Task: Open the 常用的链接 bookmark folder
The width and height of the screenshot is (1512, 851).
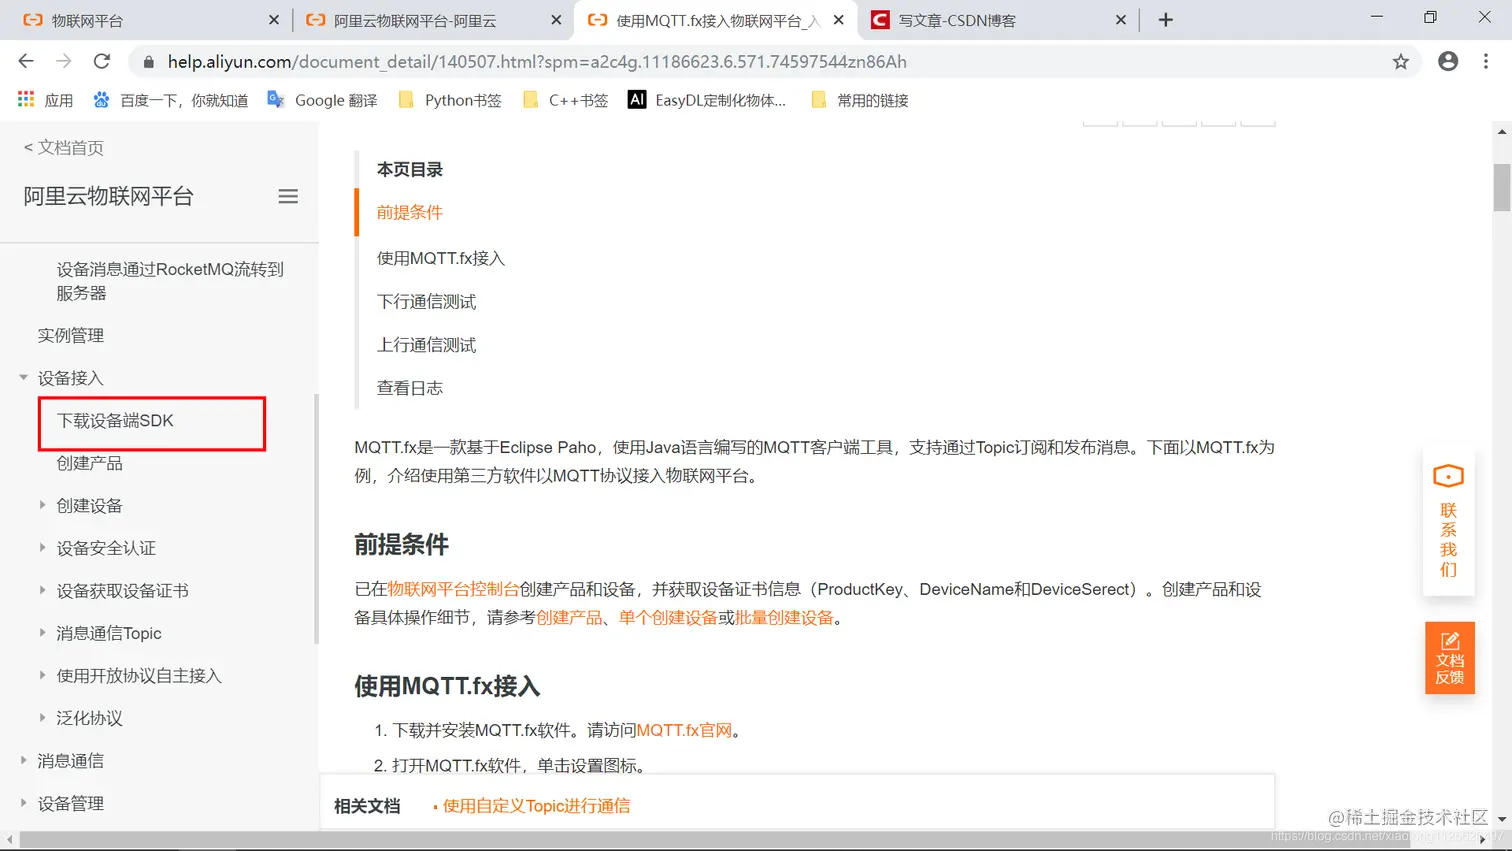Action: click(860, 100)
